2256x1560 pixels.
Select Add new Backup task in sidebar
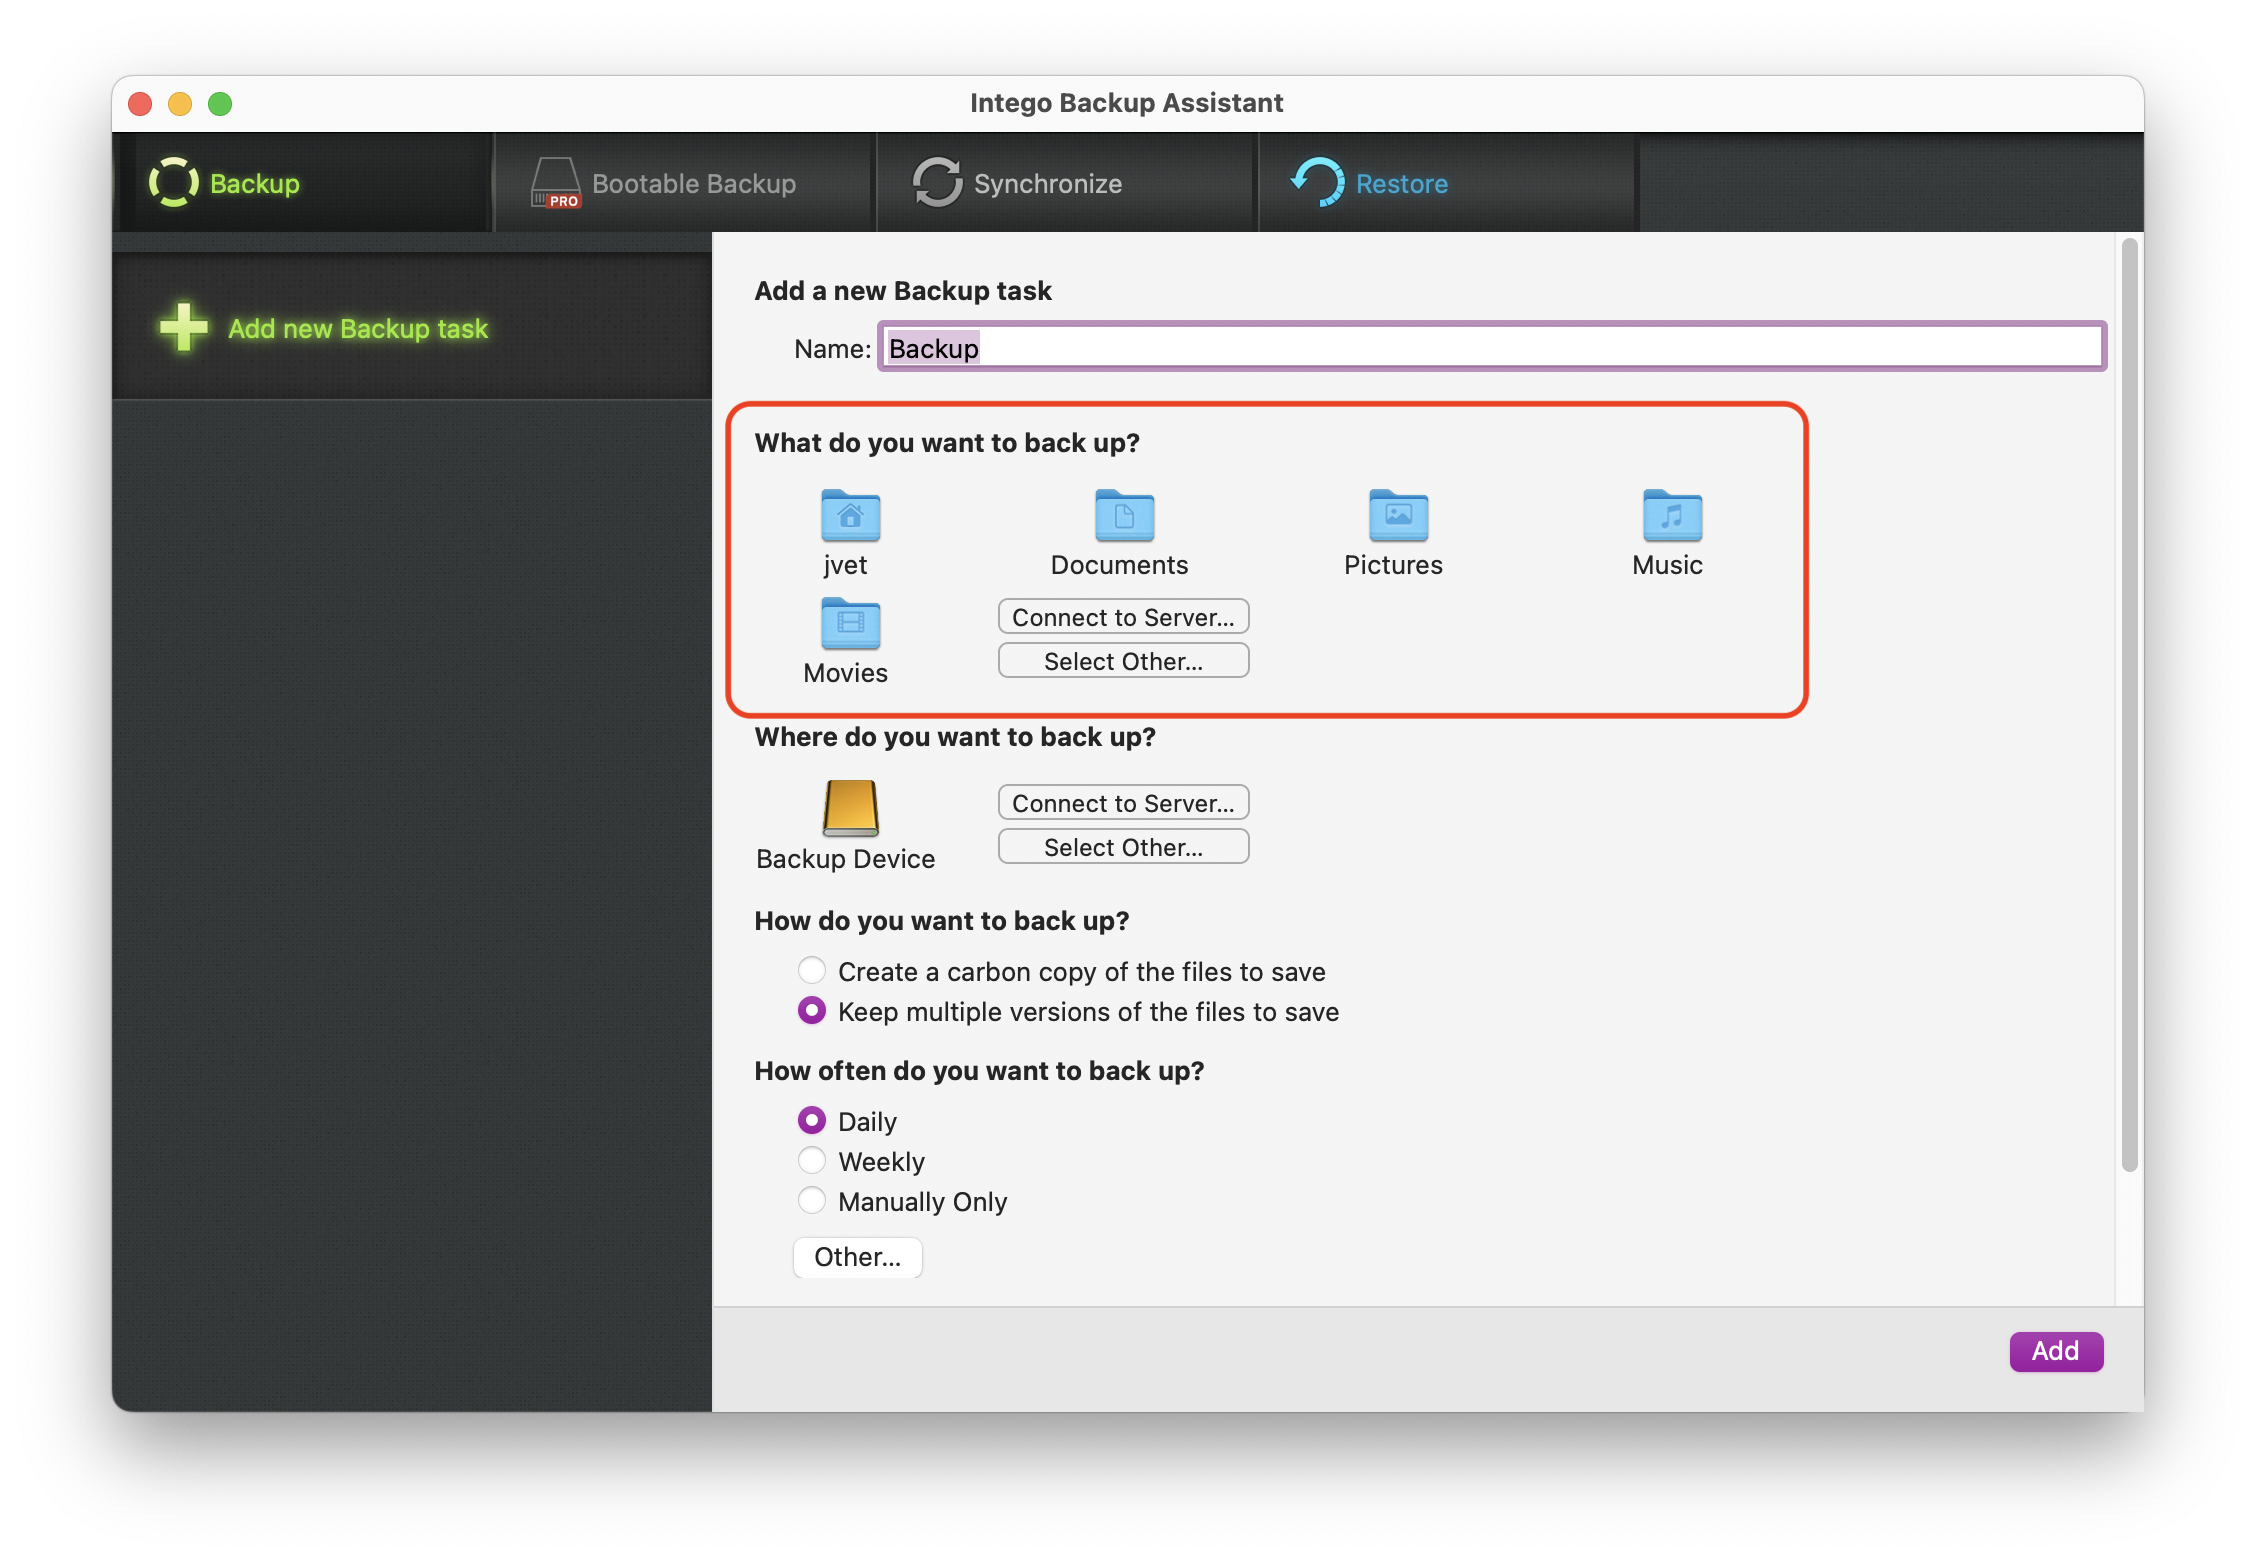coord(412,327)
